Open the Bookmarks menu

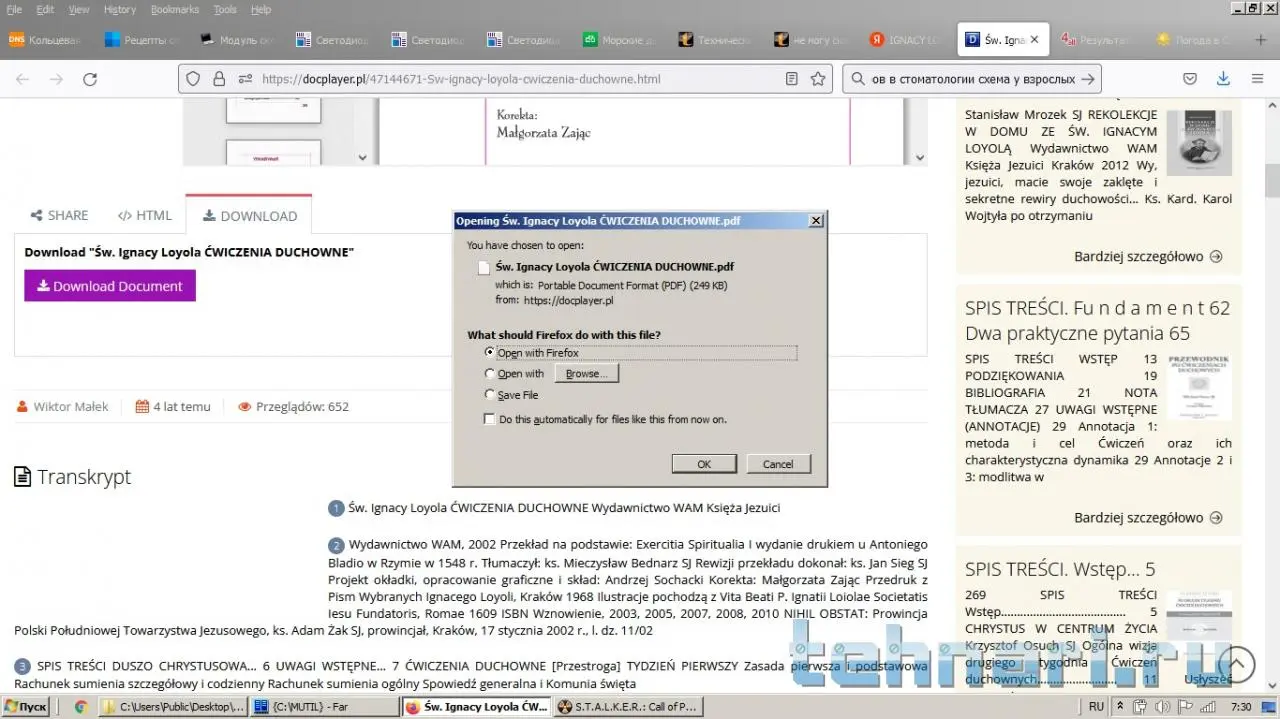pyautogui.click(x=175, y=9)
